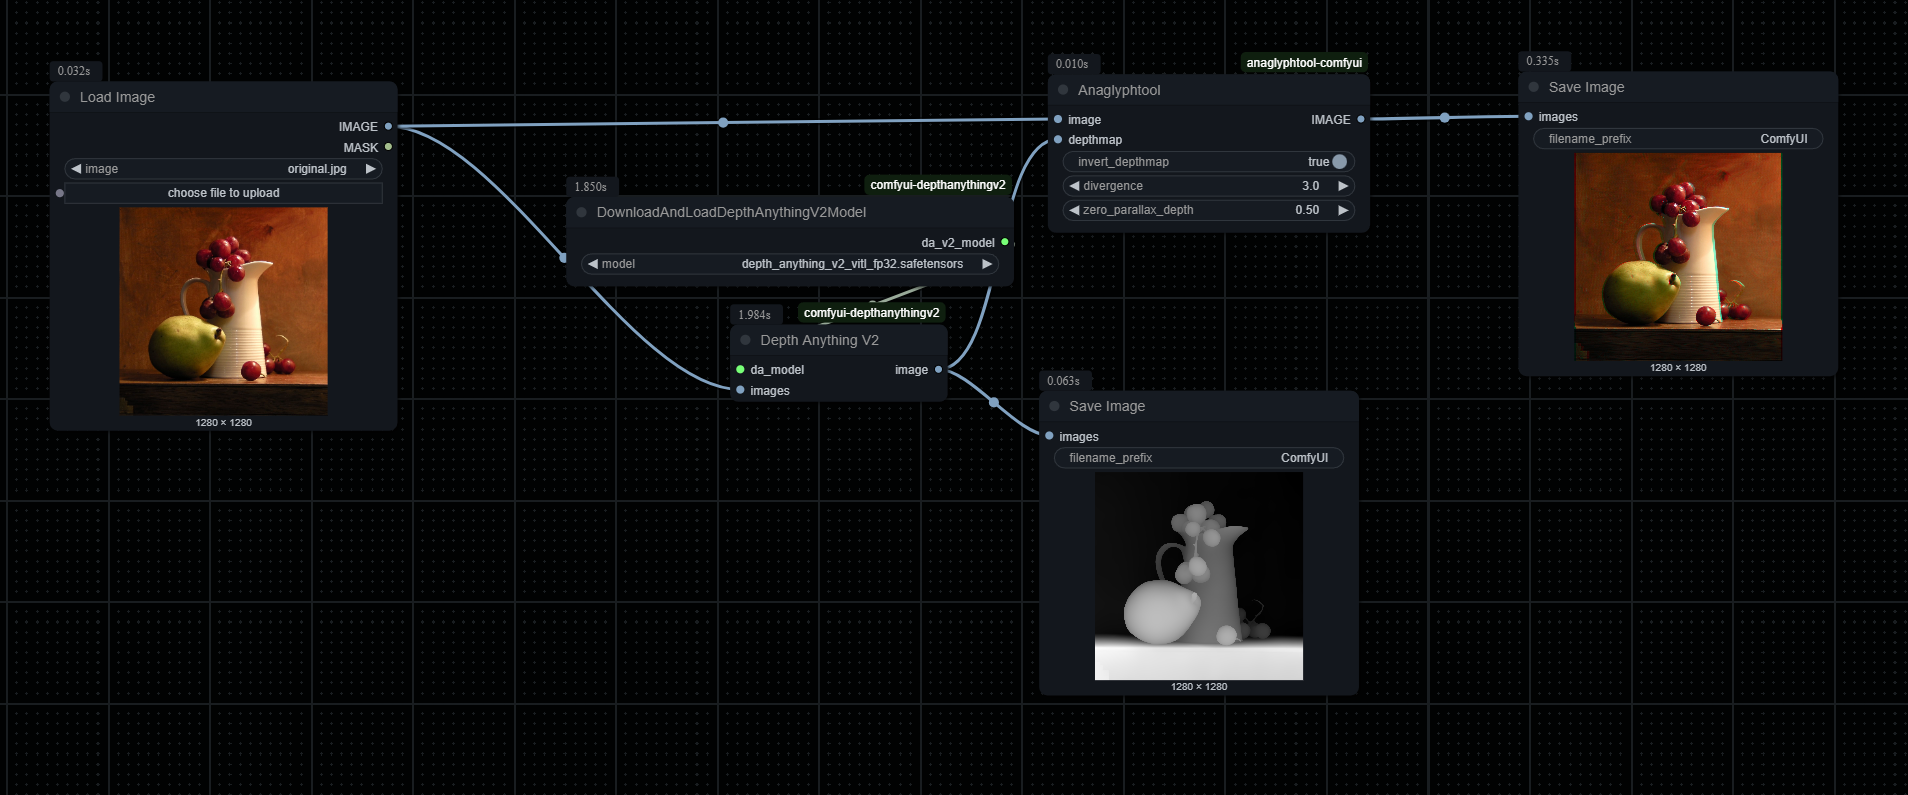Screen dimensions: 1908x795
Task: Select the lower Save Image node title
Action: point(1107,406)
